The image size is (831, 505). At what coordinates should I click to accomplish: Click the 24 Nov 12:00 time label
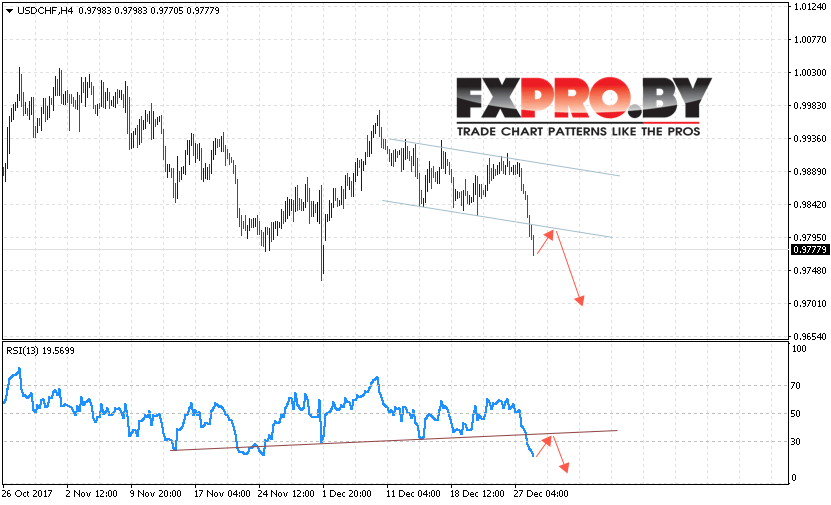click(x=286, y=494)
